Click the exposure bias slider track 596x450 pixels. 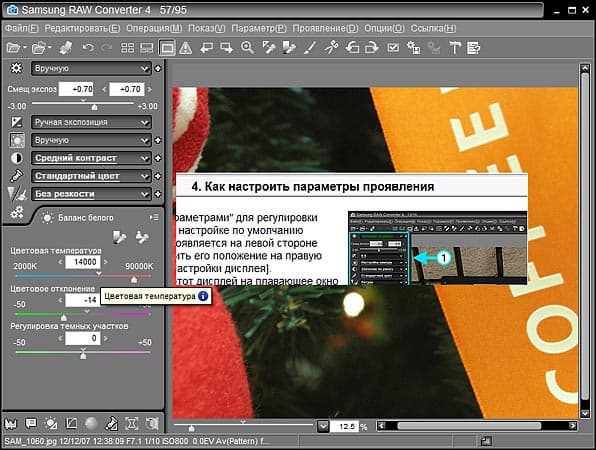coord(83,103)
